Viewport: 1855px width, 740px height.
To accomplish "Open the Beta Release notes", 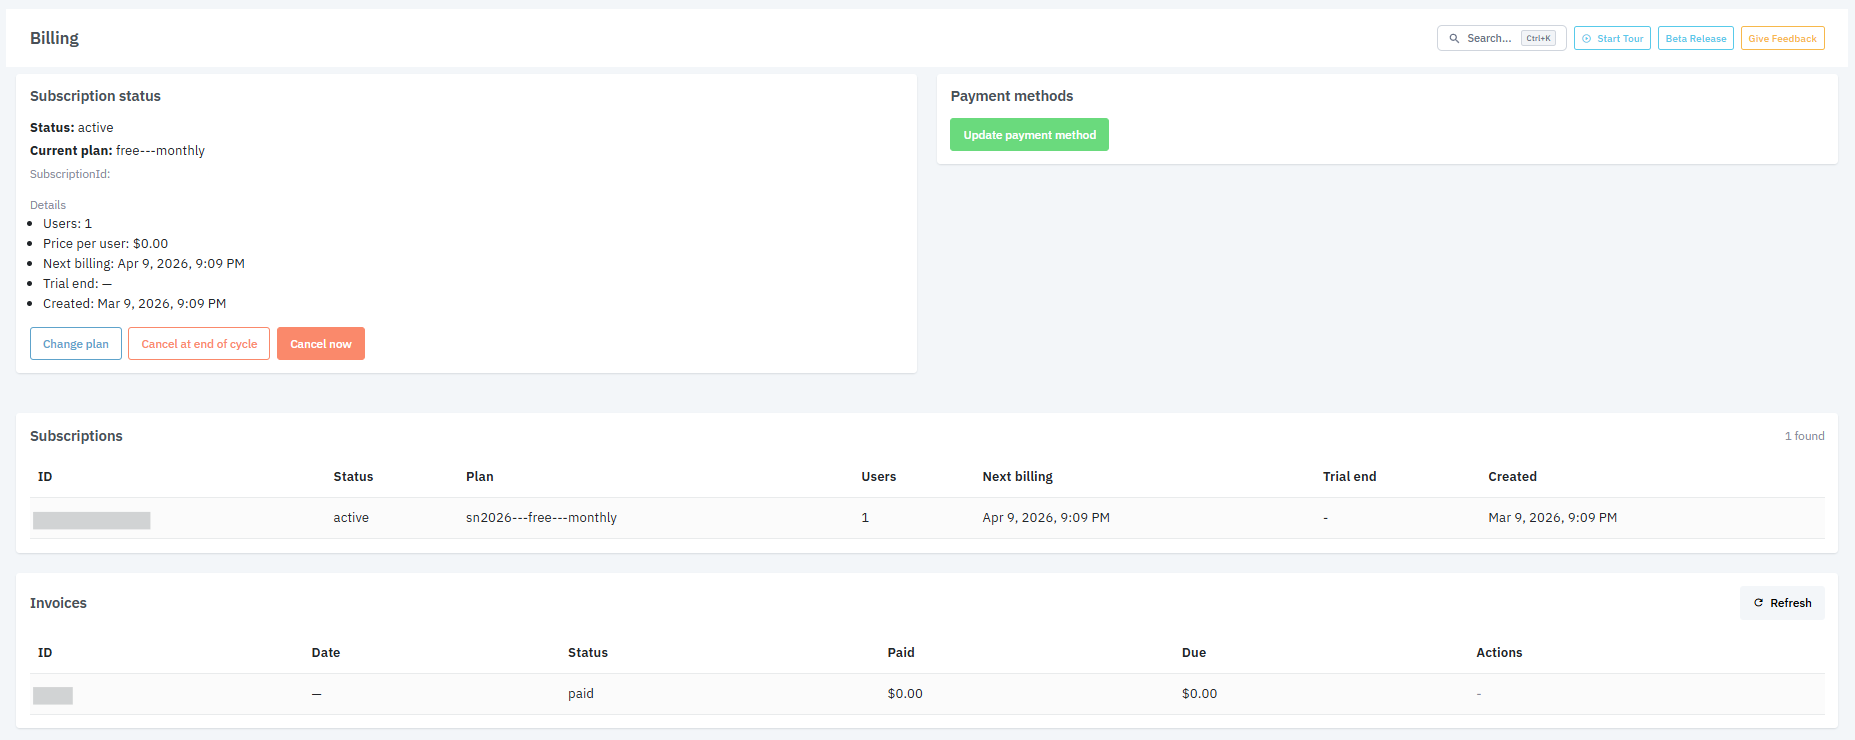I will click(x=1695, y=39).
